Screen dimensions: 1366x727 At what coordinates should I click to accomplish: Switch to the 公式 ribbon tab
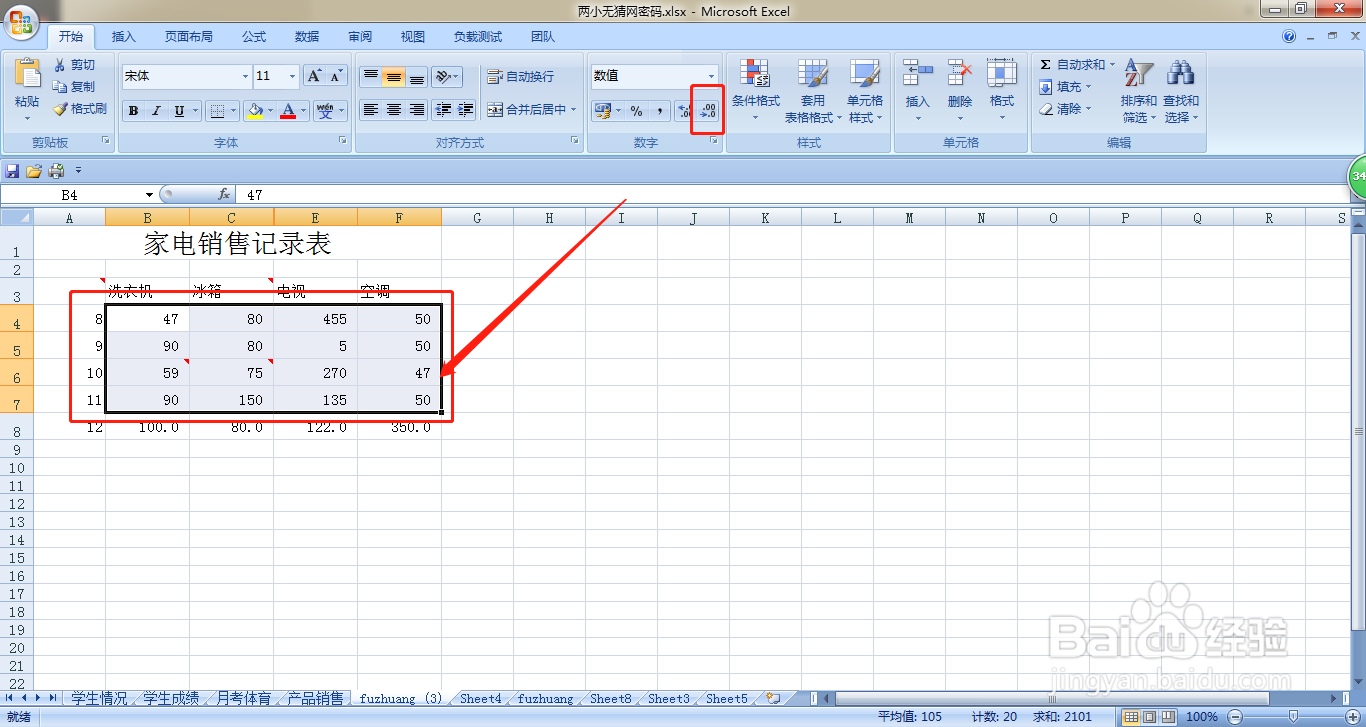click(x=254, y=37)
